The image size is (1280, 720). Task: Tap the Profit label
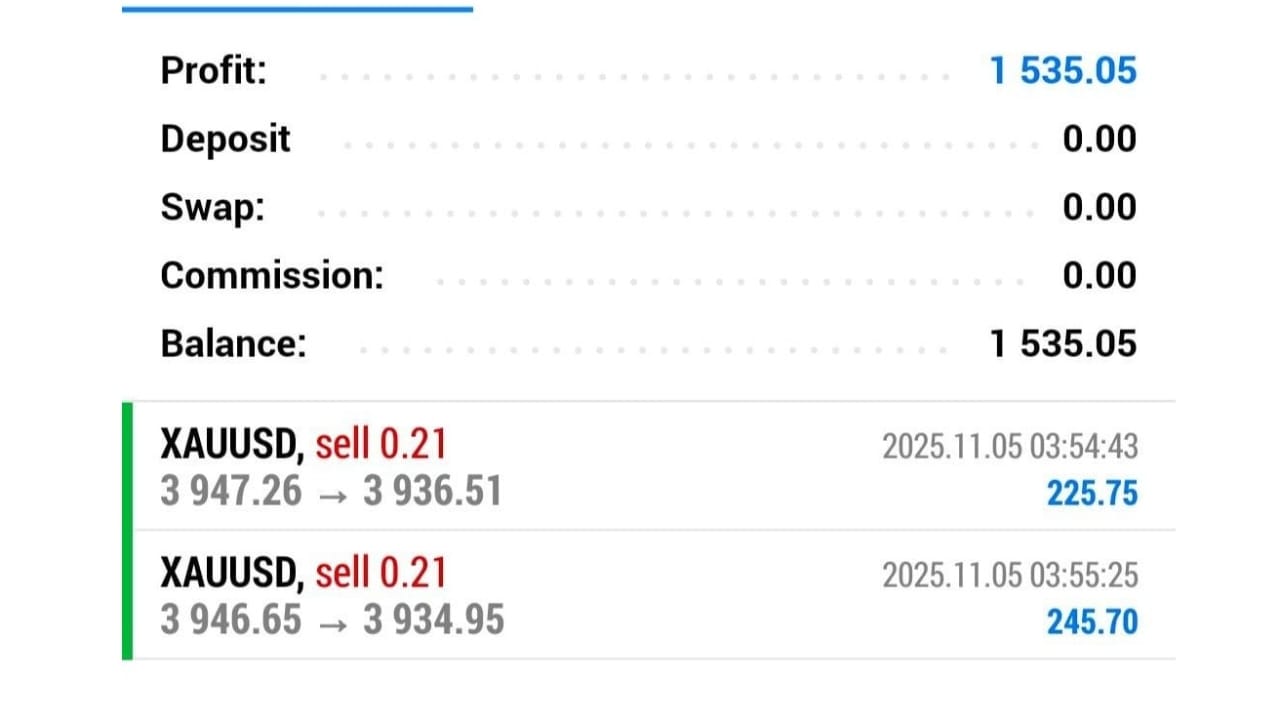point(214,71)
